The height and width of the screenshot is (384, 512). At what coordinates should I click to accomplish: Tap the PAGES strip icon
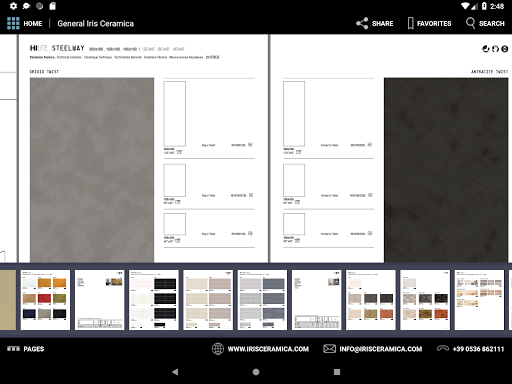tap(13, 349)
